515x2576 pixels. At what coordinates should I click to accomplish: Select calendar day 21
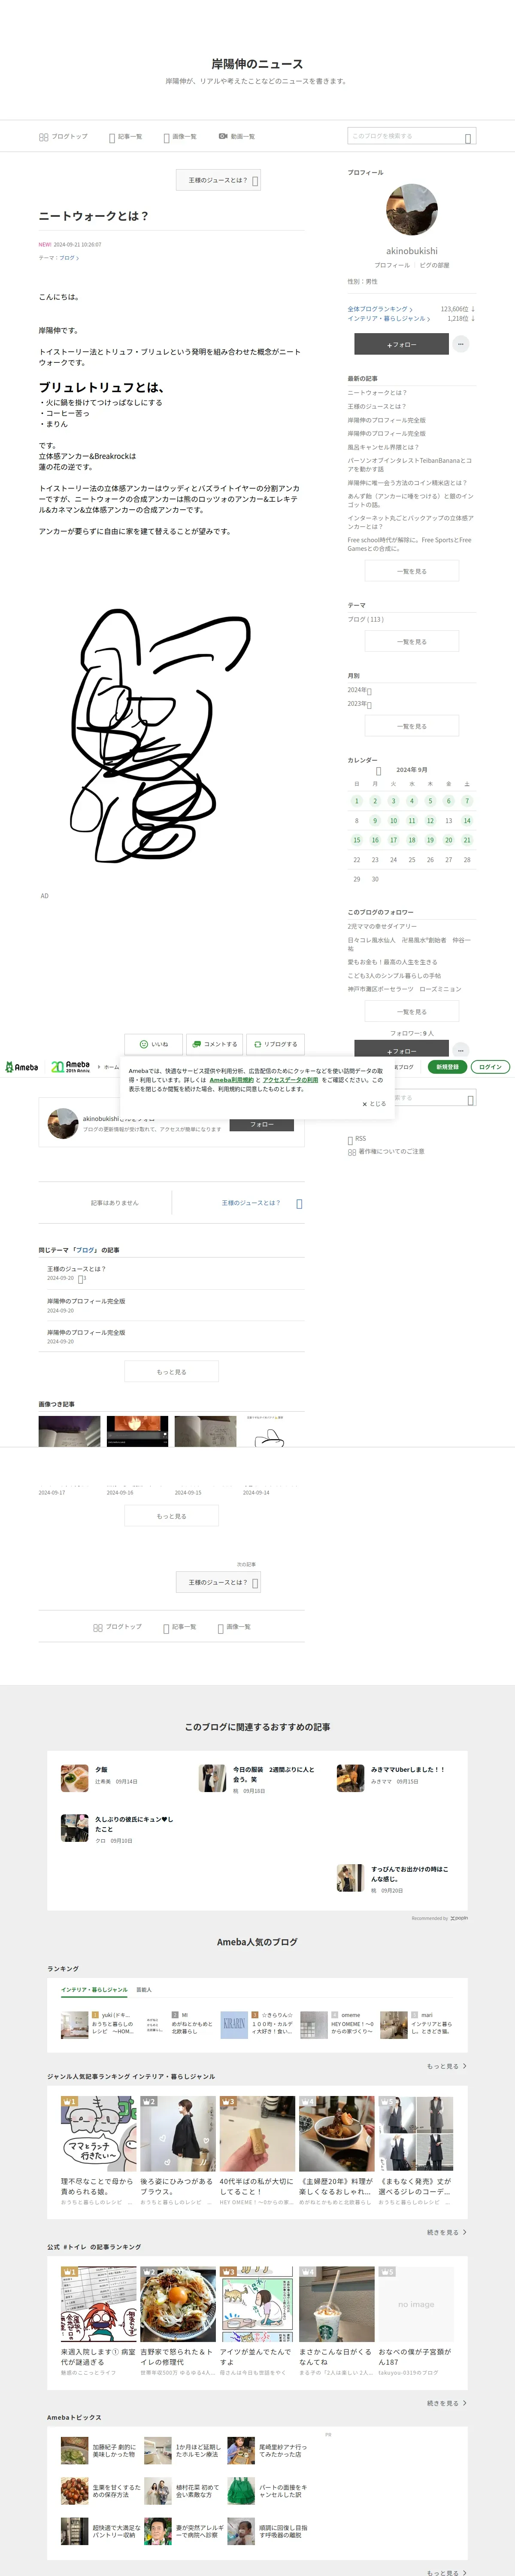pyautogui.click(x=467, y=840)
